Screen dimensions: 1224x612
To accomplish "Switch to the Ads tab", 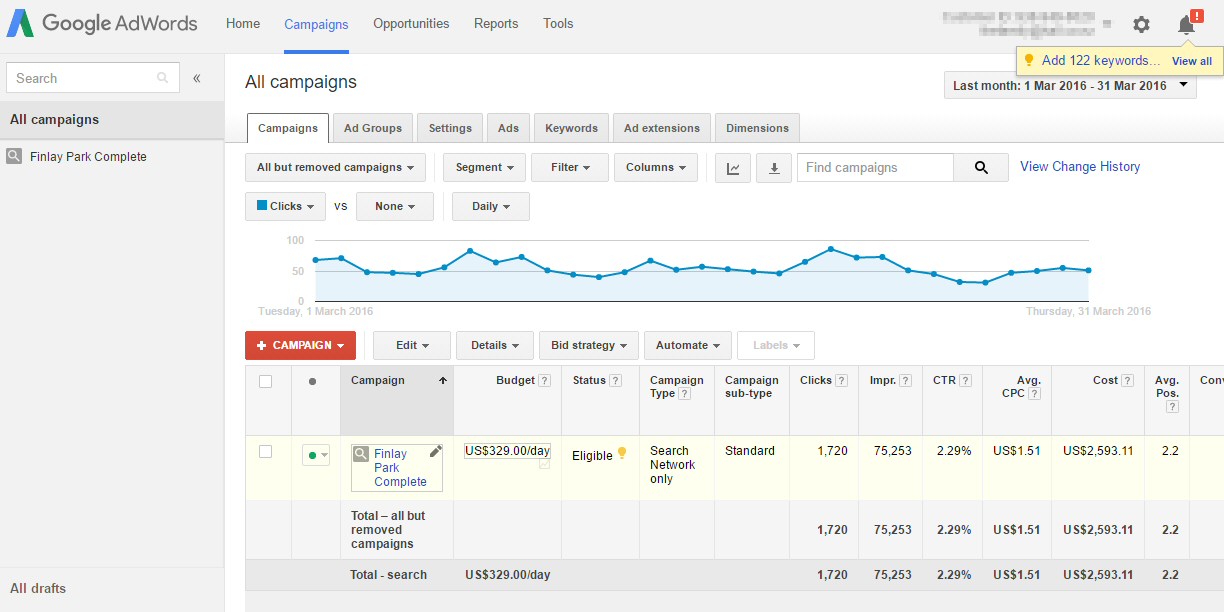I will click(509, 128).
